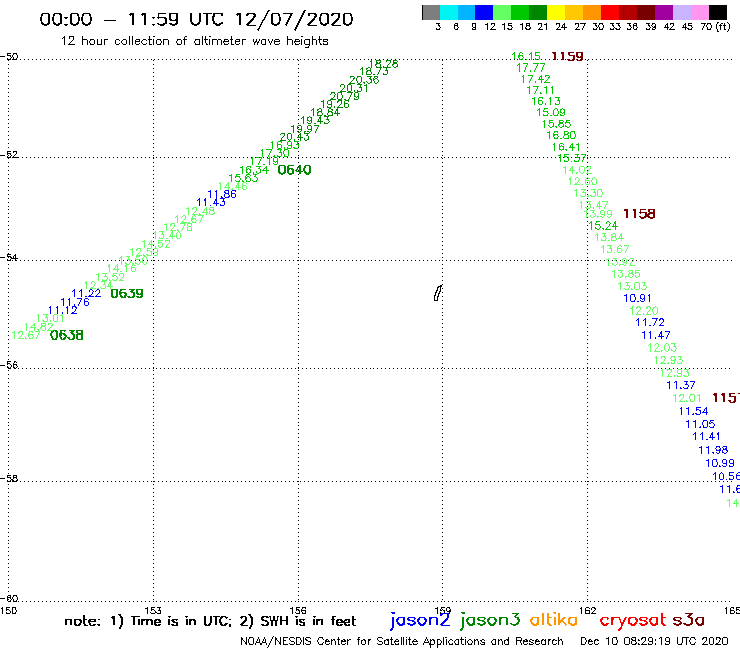
Task: Click the longitude axis label 153
Action: (153, 610)
